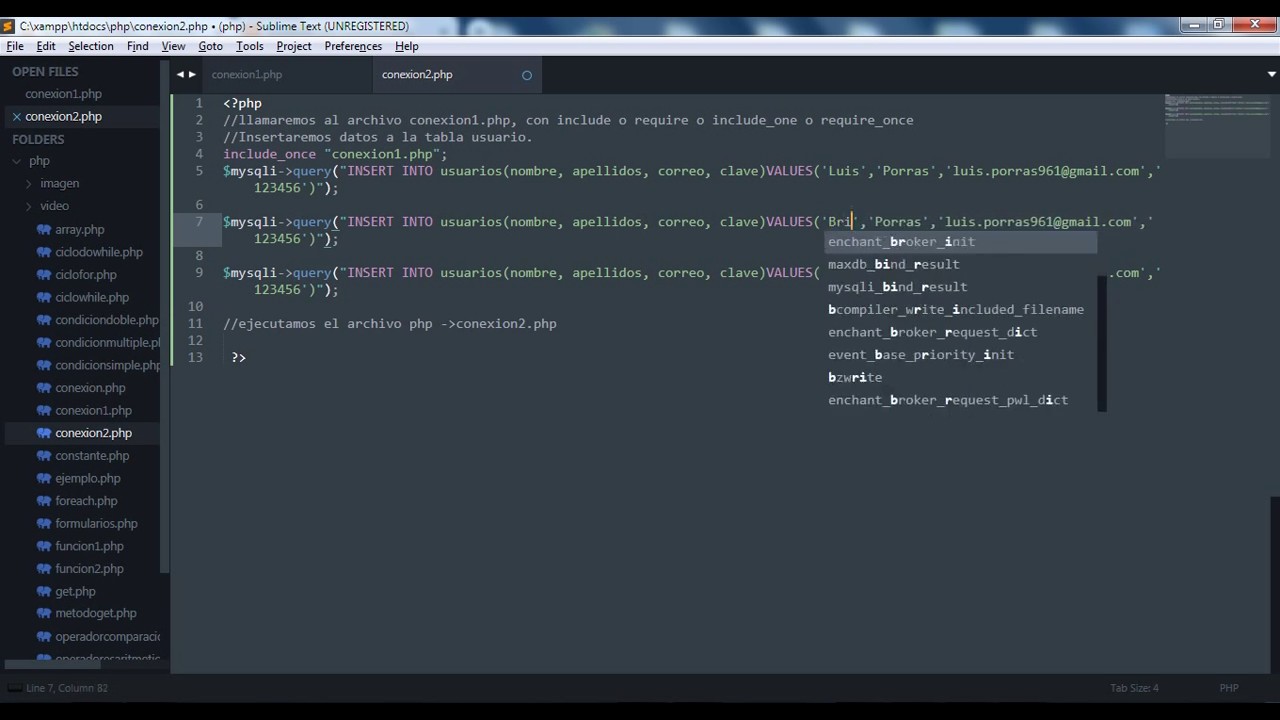Image resolution: width=1280 pixels, height=720 pixels.
Task: Click the file icon next to get.php
Action: tap(43, 591)
